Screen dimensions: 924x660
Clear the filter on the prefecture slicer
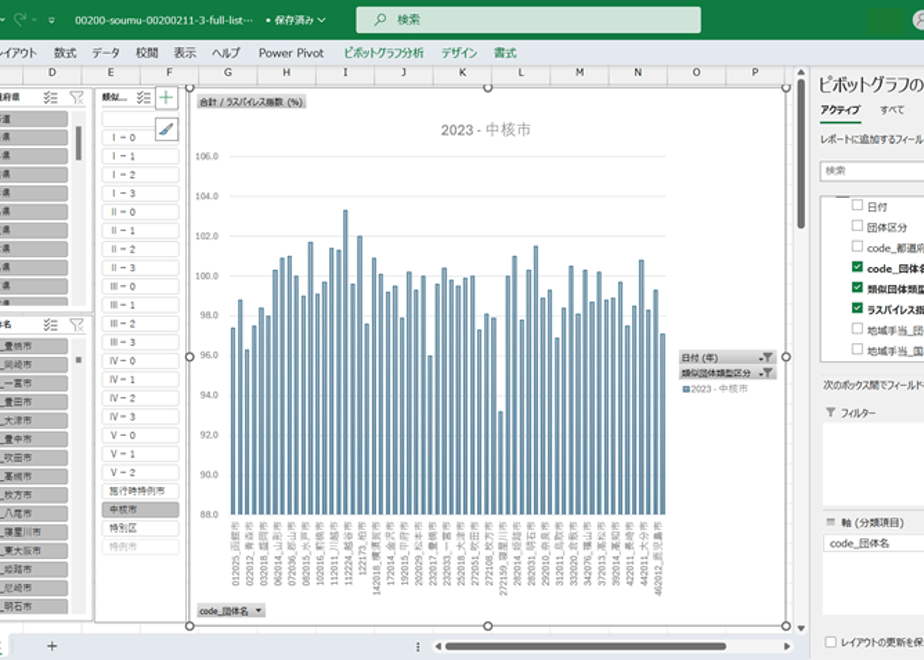point(77,97)
